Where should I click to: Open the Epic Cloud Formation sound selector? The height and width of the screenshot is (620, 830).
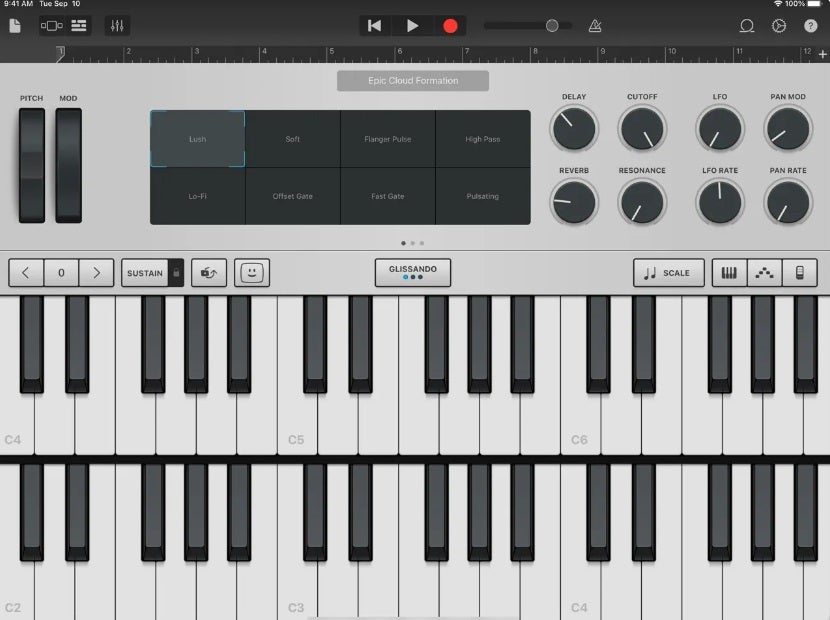point(412,81)
